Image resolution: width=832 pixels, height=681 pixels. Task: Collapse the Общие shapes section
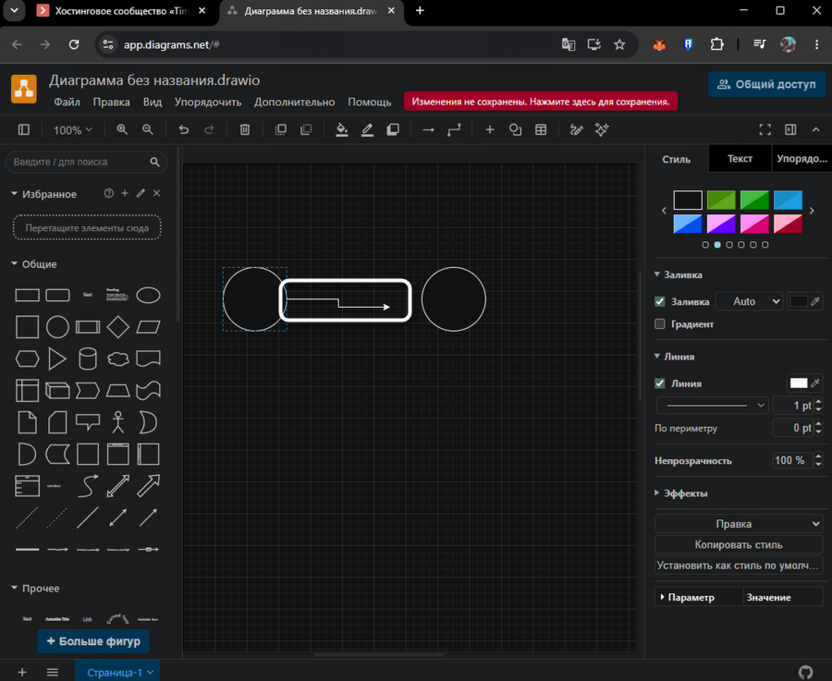coord(34,264)
